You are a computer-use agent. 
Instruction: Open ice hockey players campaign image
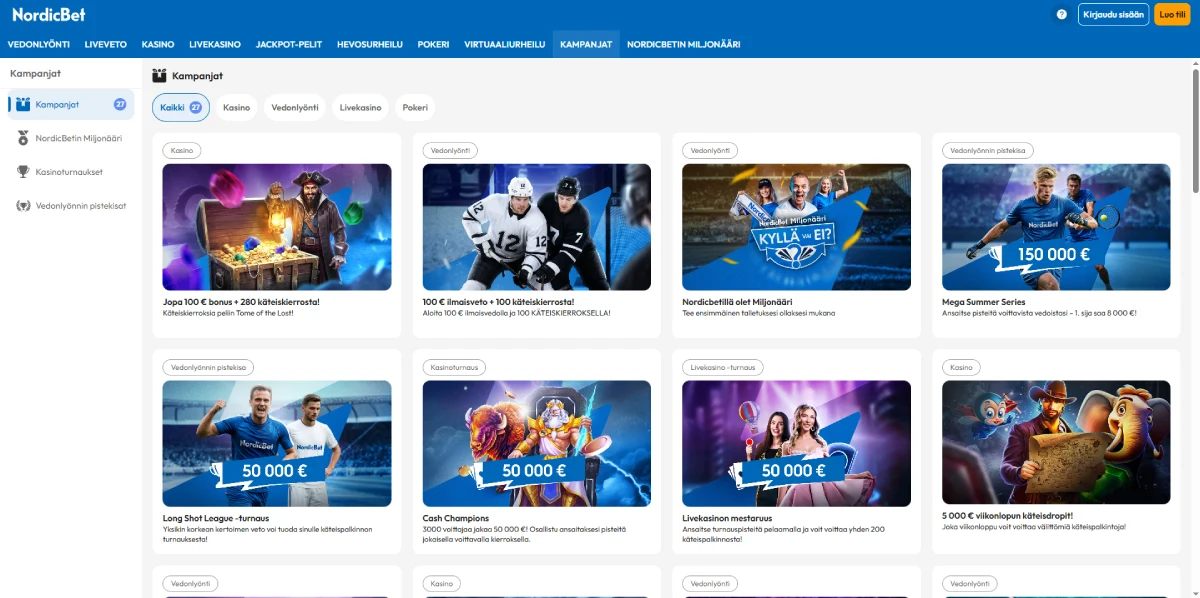point(537,227)
